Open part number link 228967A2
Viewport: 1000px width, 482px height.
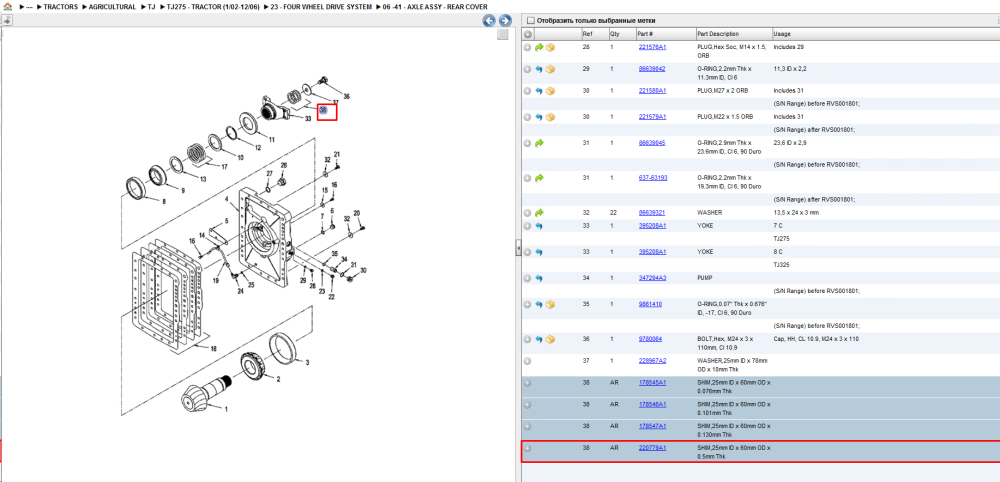(652, 361)
